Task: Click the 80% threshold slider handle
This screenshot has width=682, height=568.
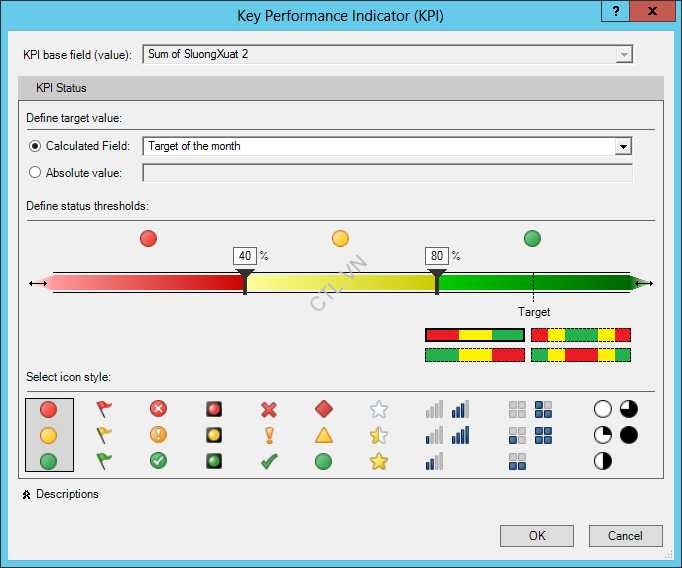Action: pyautogui.click(x=437, y=275)
